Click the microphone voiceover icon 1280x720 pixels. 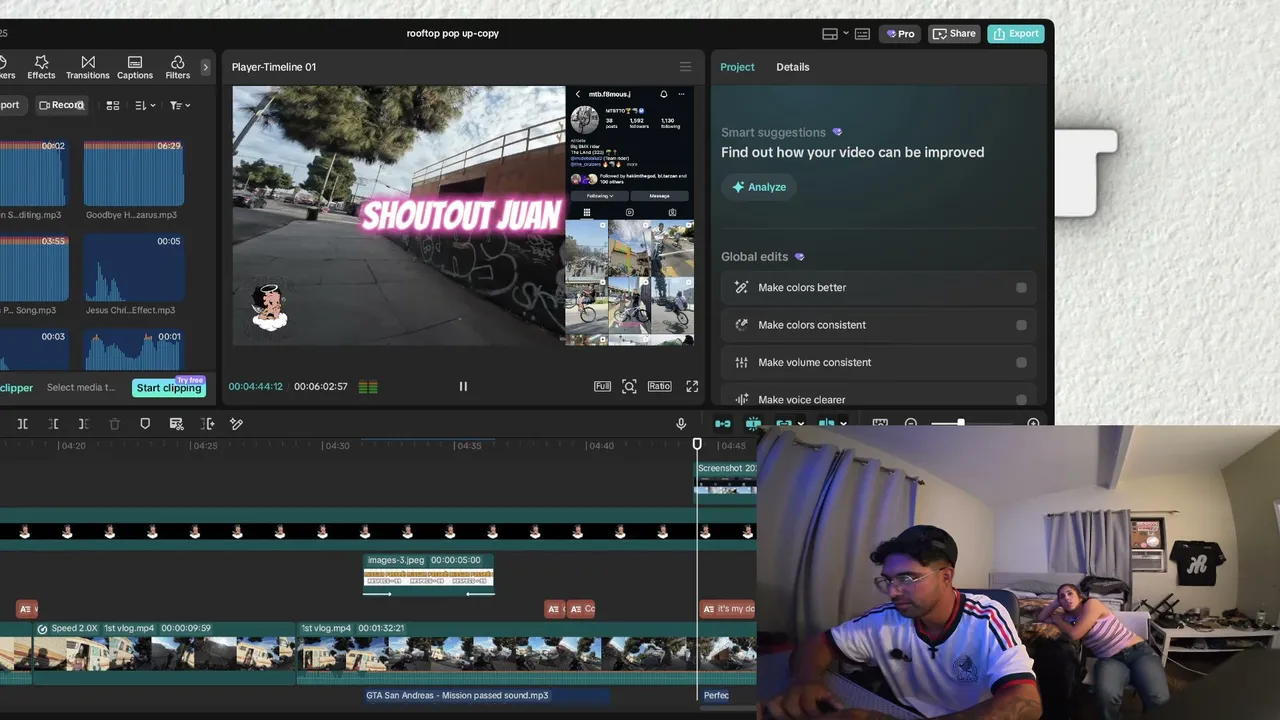681,424
